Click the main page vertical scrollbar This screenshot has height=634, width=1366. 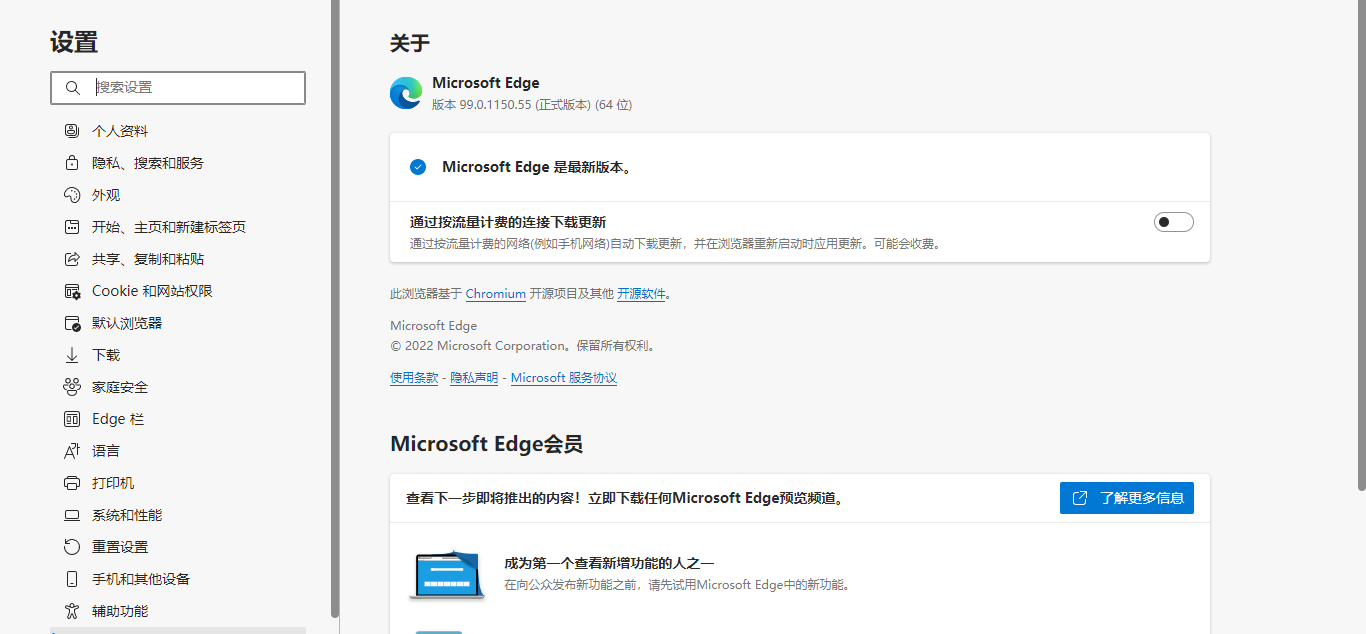1361,245
